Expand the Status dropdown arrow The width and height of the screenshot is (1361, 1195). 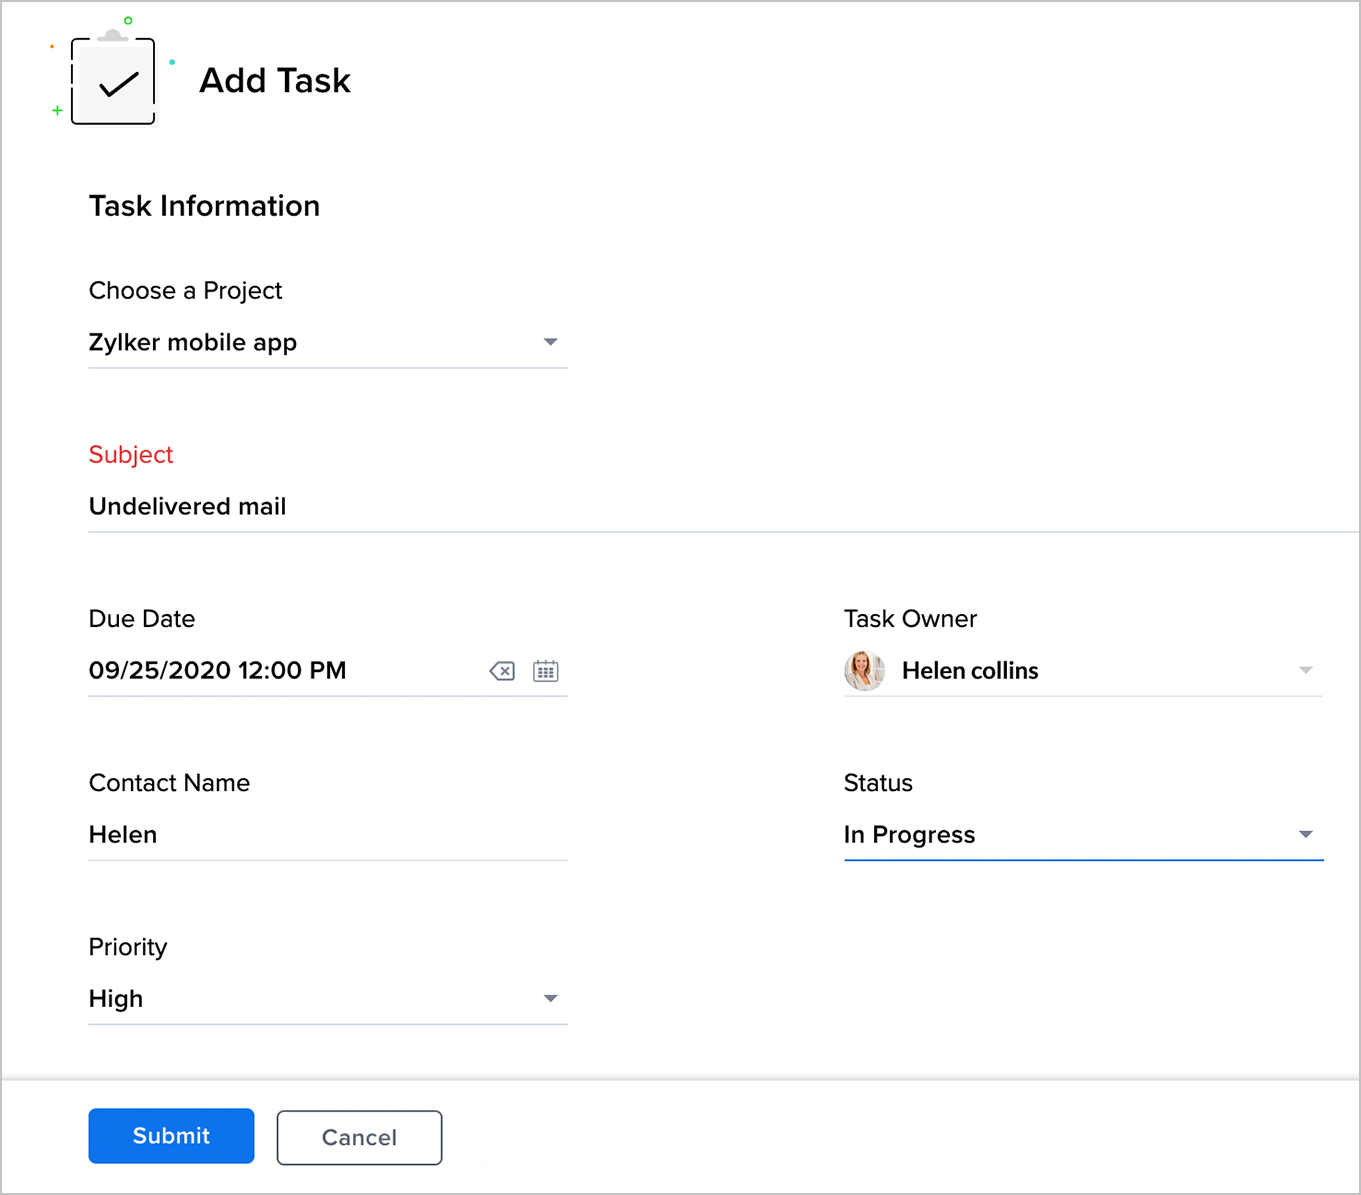click(1305, 834)
